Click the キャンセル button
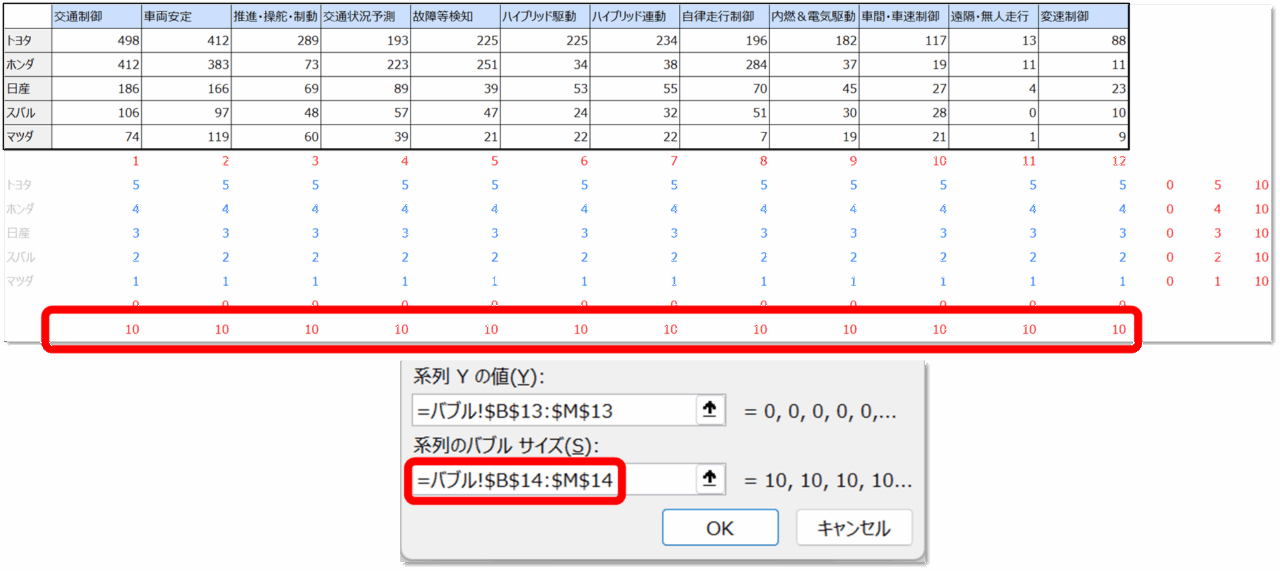Image resolution: width=1280 pixels, height=571 pixels. 854,528
